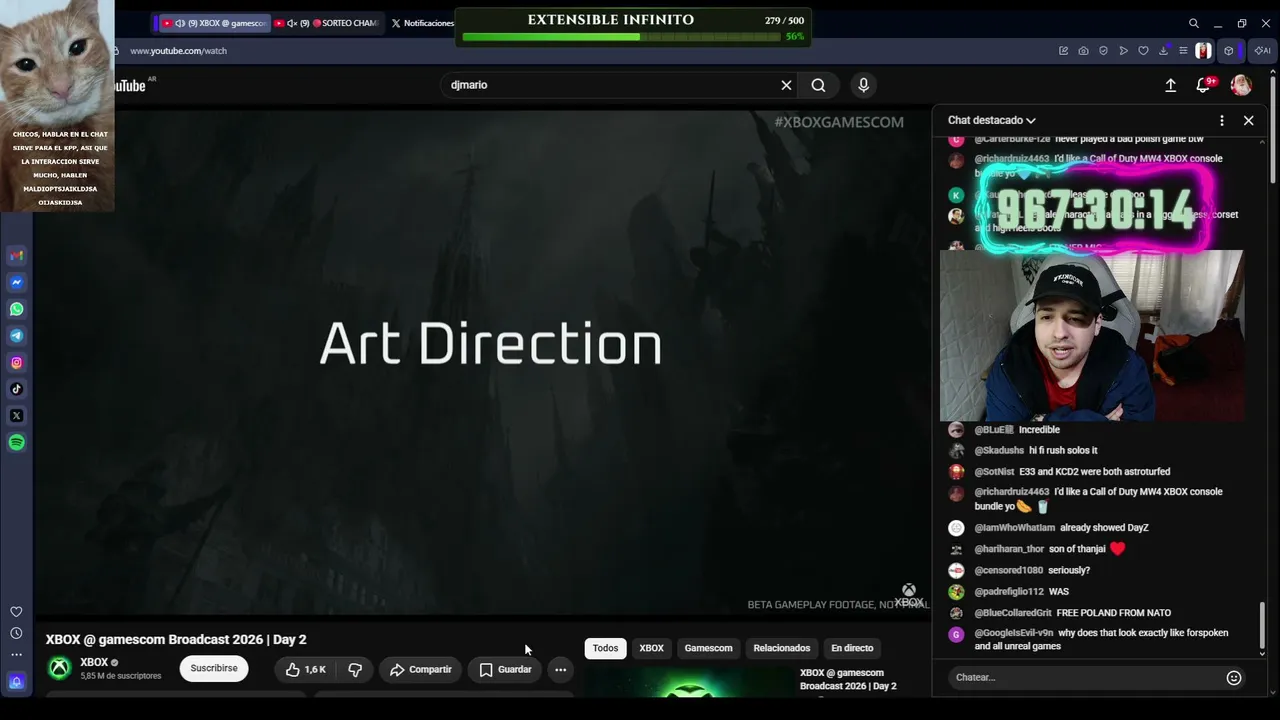Close the live chat panel

point(1248,120)
